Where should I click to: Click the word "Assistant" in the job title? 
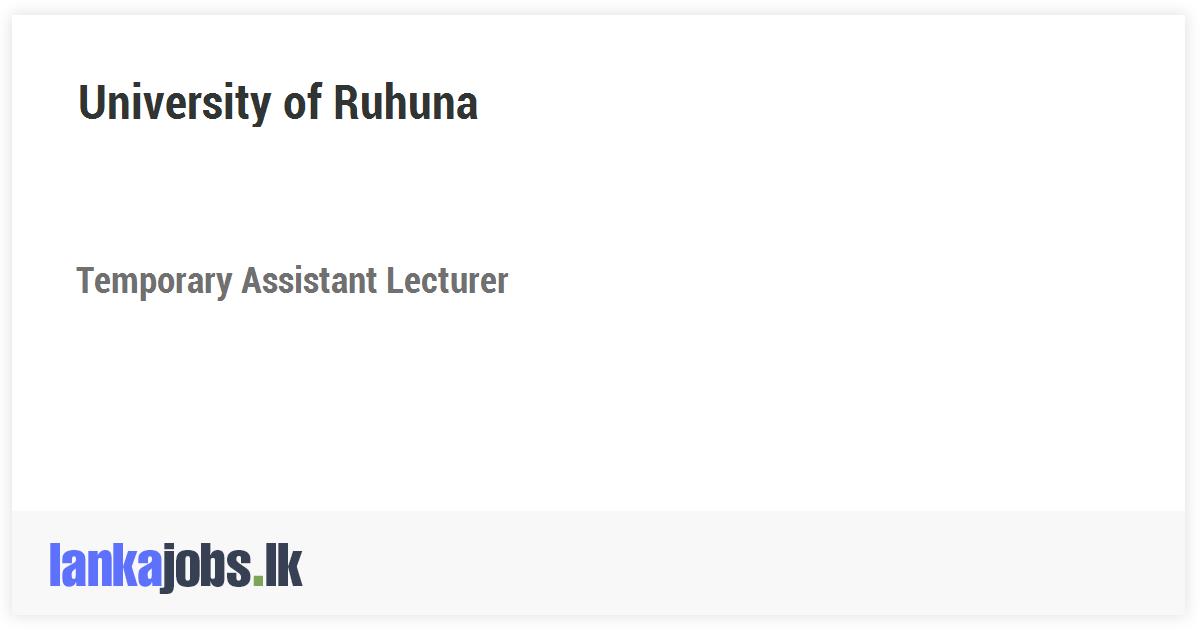(x=309, y=281)
